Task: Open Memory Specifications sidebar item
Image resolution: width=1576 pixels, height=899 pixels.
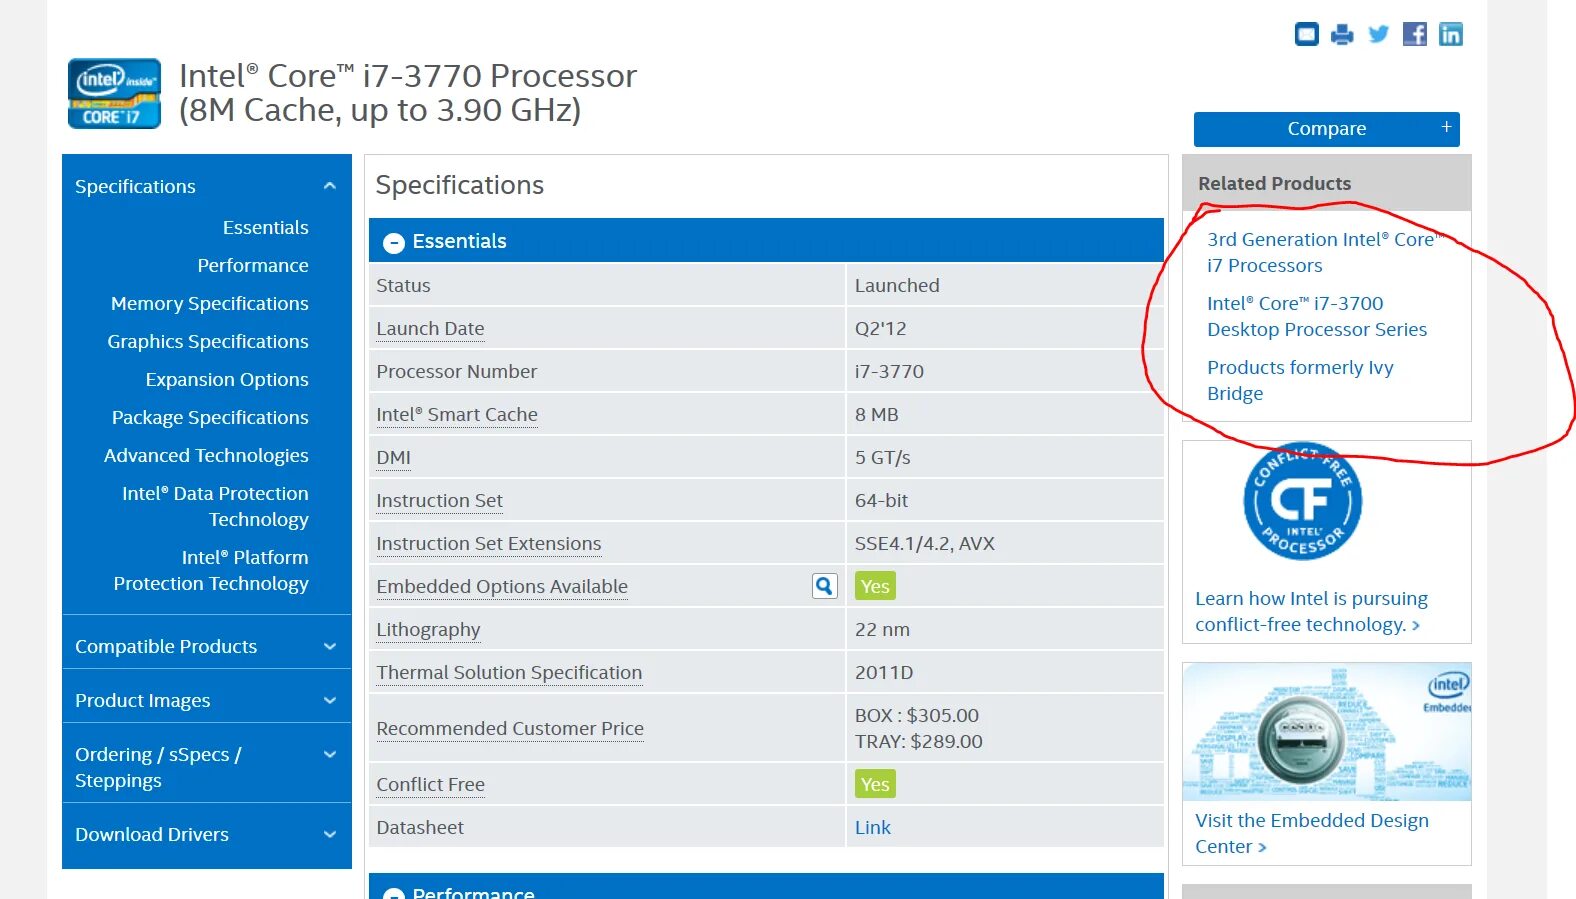Action: click(210, 304)
